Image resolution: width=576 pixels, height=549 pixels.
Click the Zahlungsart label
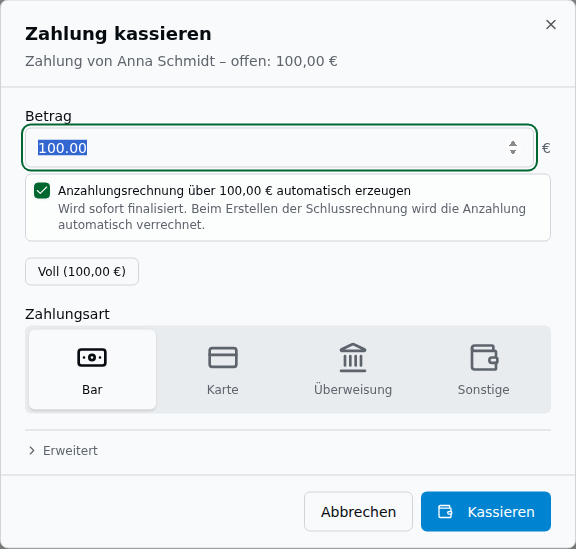[67, 314]
